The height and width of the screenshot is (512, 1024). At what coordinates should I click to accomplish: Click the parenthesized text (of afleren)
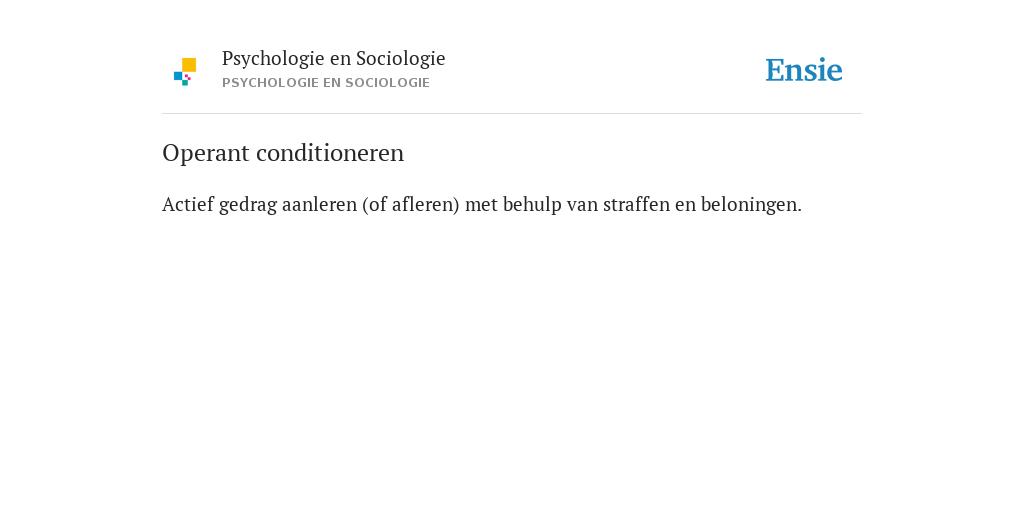click(411, 205)
